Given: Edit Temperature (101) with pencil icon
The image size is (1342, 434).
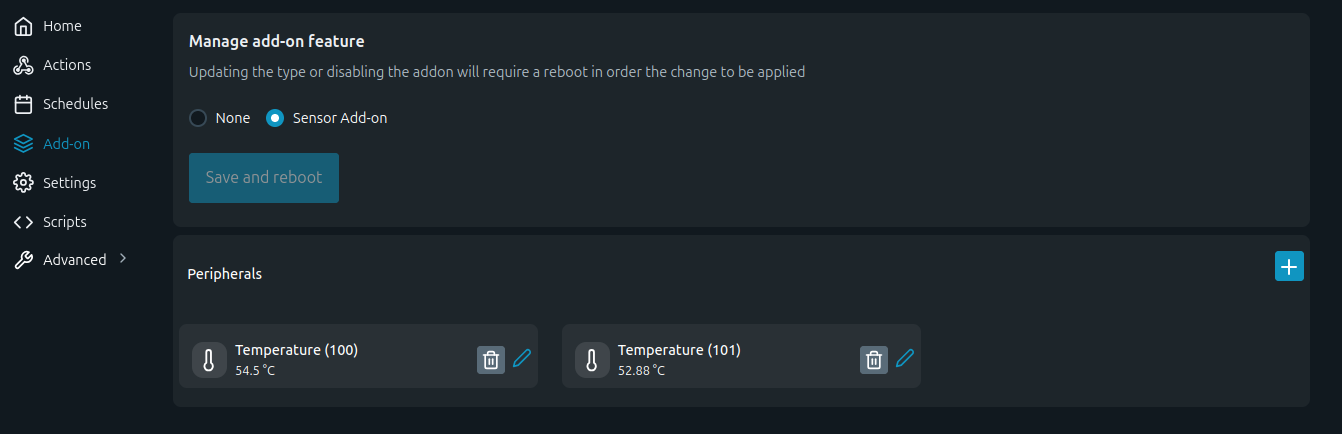Looking at the screenshot, I should (905, 358).
